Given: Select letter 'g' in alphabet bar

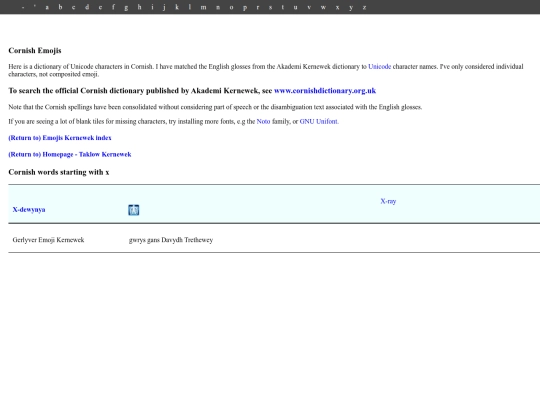Looking at the screenshot, I should (x=126, y=7).
